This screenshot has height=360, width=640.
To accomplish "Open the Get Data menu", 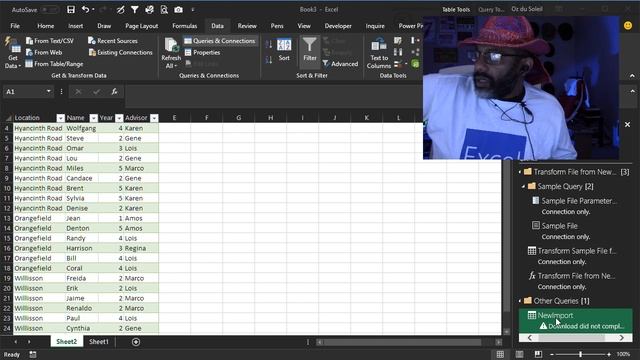I will pyautogui.click(x=13, y=53).
